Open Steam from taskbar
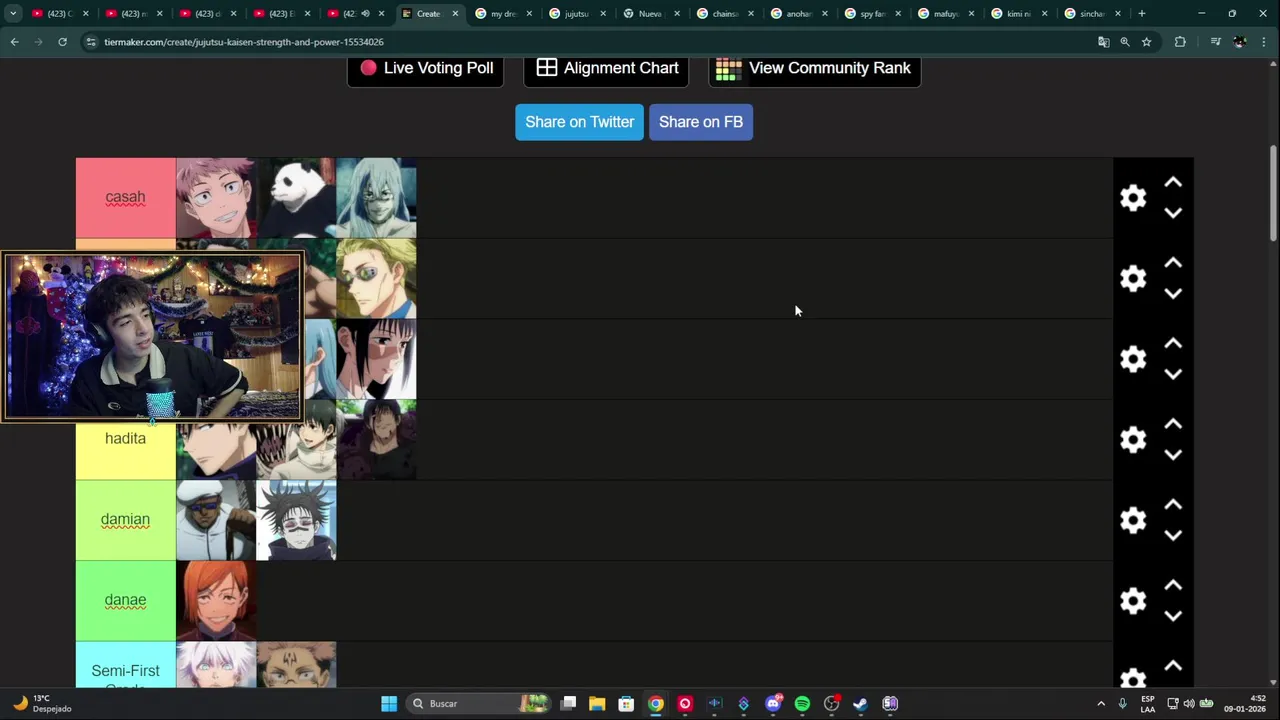 click(860, 704)
